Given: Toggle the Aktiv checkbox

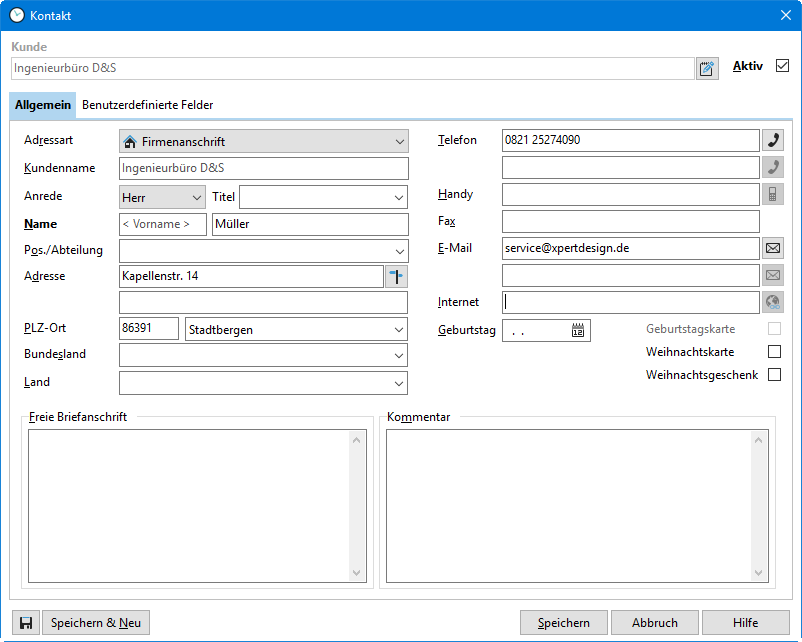Looking at the screenshot, I should pyautogui.click(x=782, y=66).
